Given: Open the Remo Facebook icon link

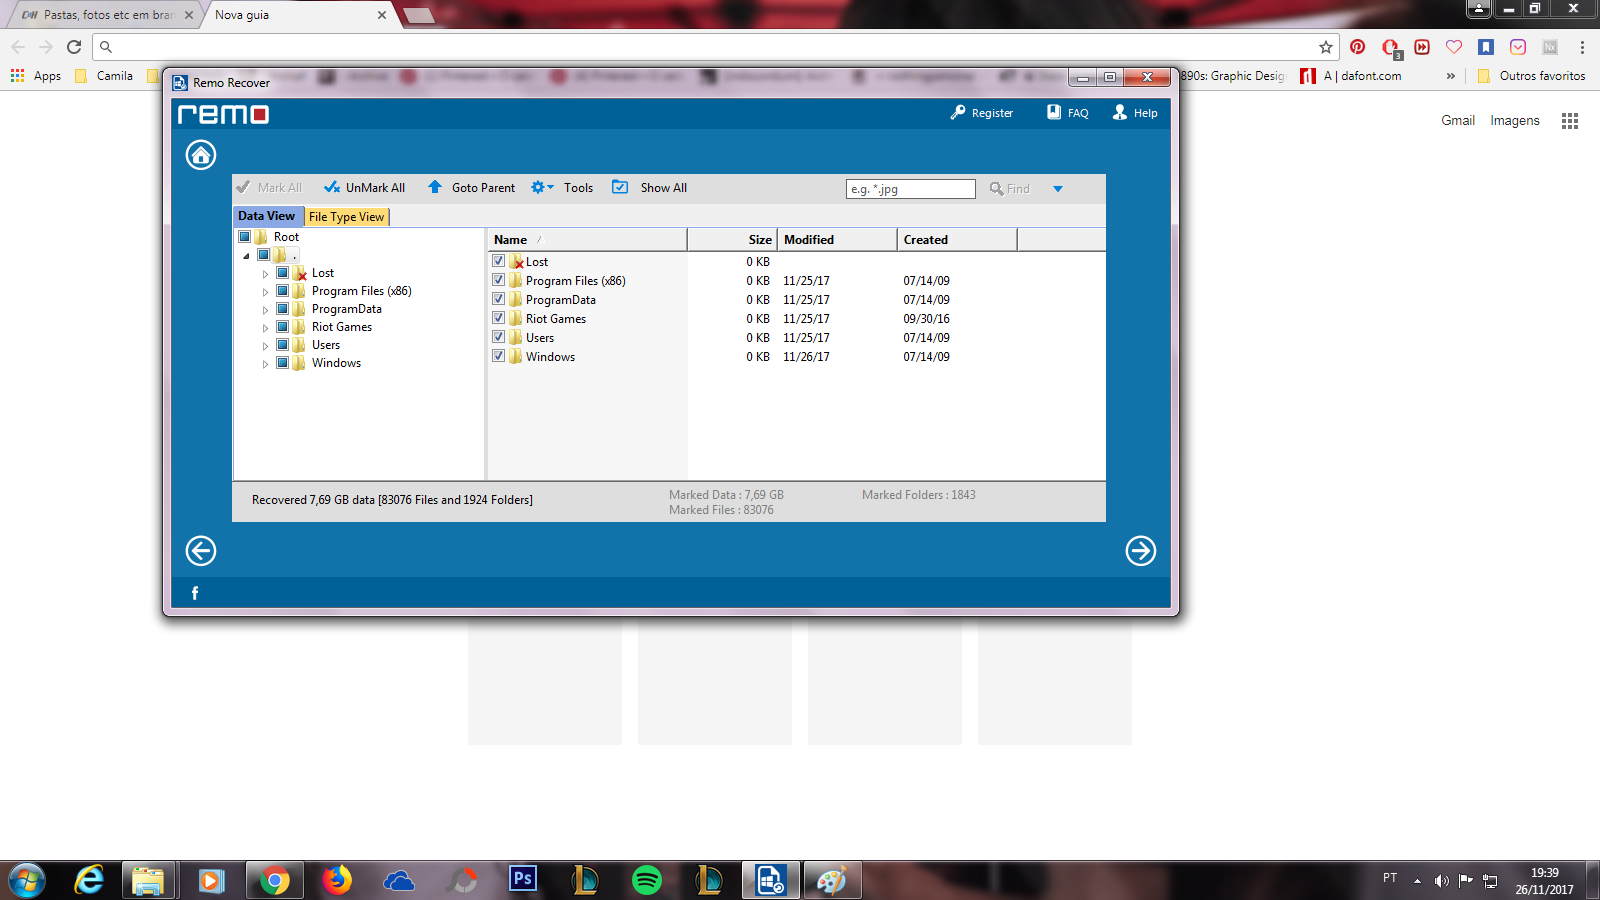Looking at the screenshot, I should tap(195, 593).
